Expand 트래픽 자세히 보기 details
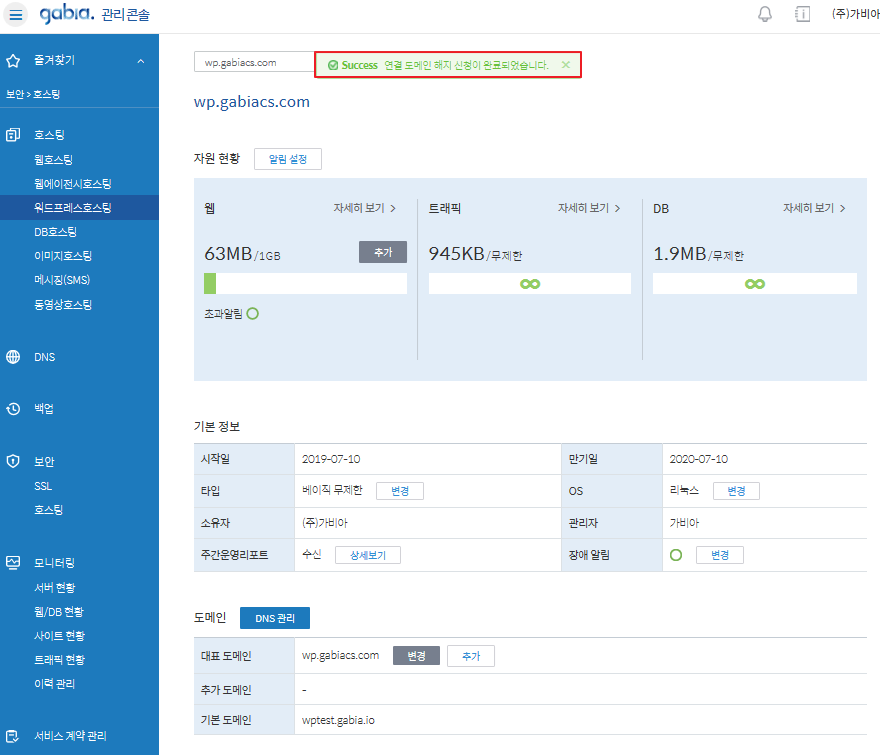Image resolution: width=880 pixels, height=755 pixels. (x=589, y=208)
